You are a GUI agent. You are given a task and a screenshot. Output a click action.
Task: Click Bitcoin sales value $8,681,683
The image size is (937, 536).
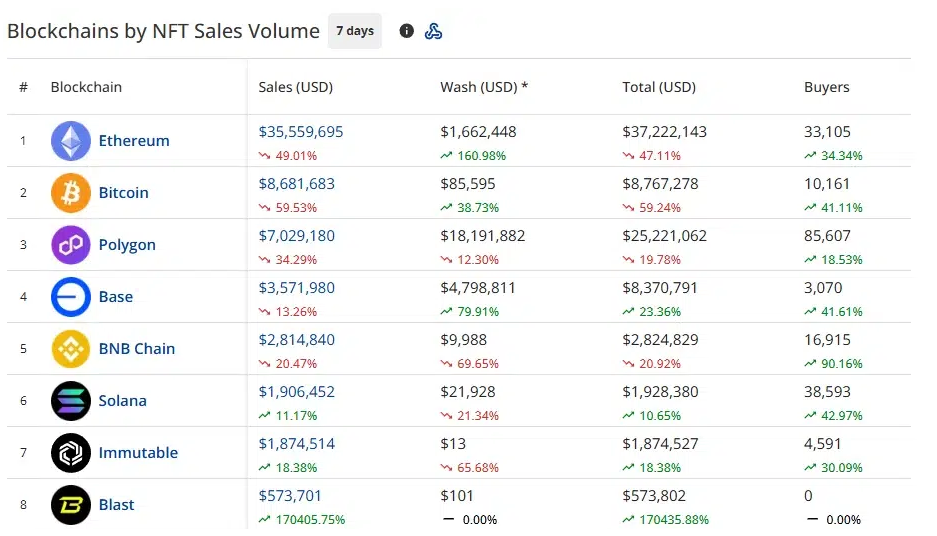296,184
